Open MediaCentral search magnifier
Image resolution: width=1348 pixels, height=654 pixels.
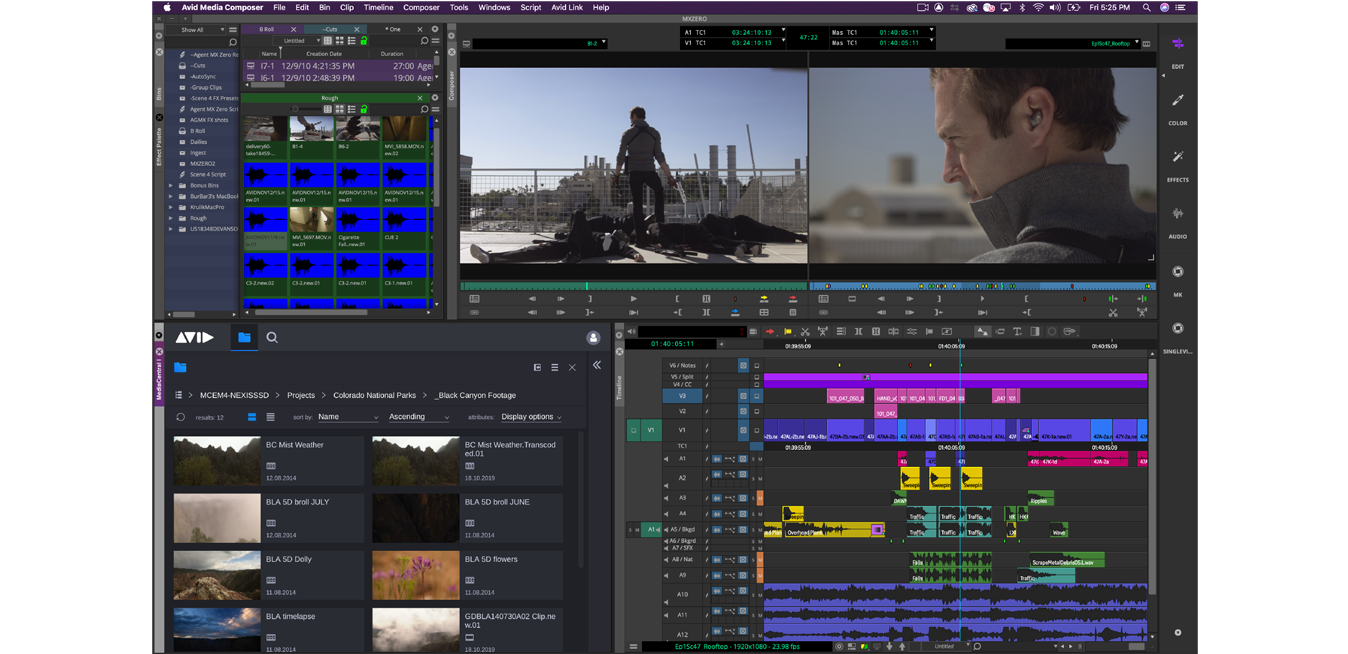(x=272, y=338)
